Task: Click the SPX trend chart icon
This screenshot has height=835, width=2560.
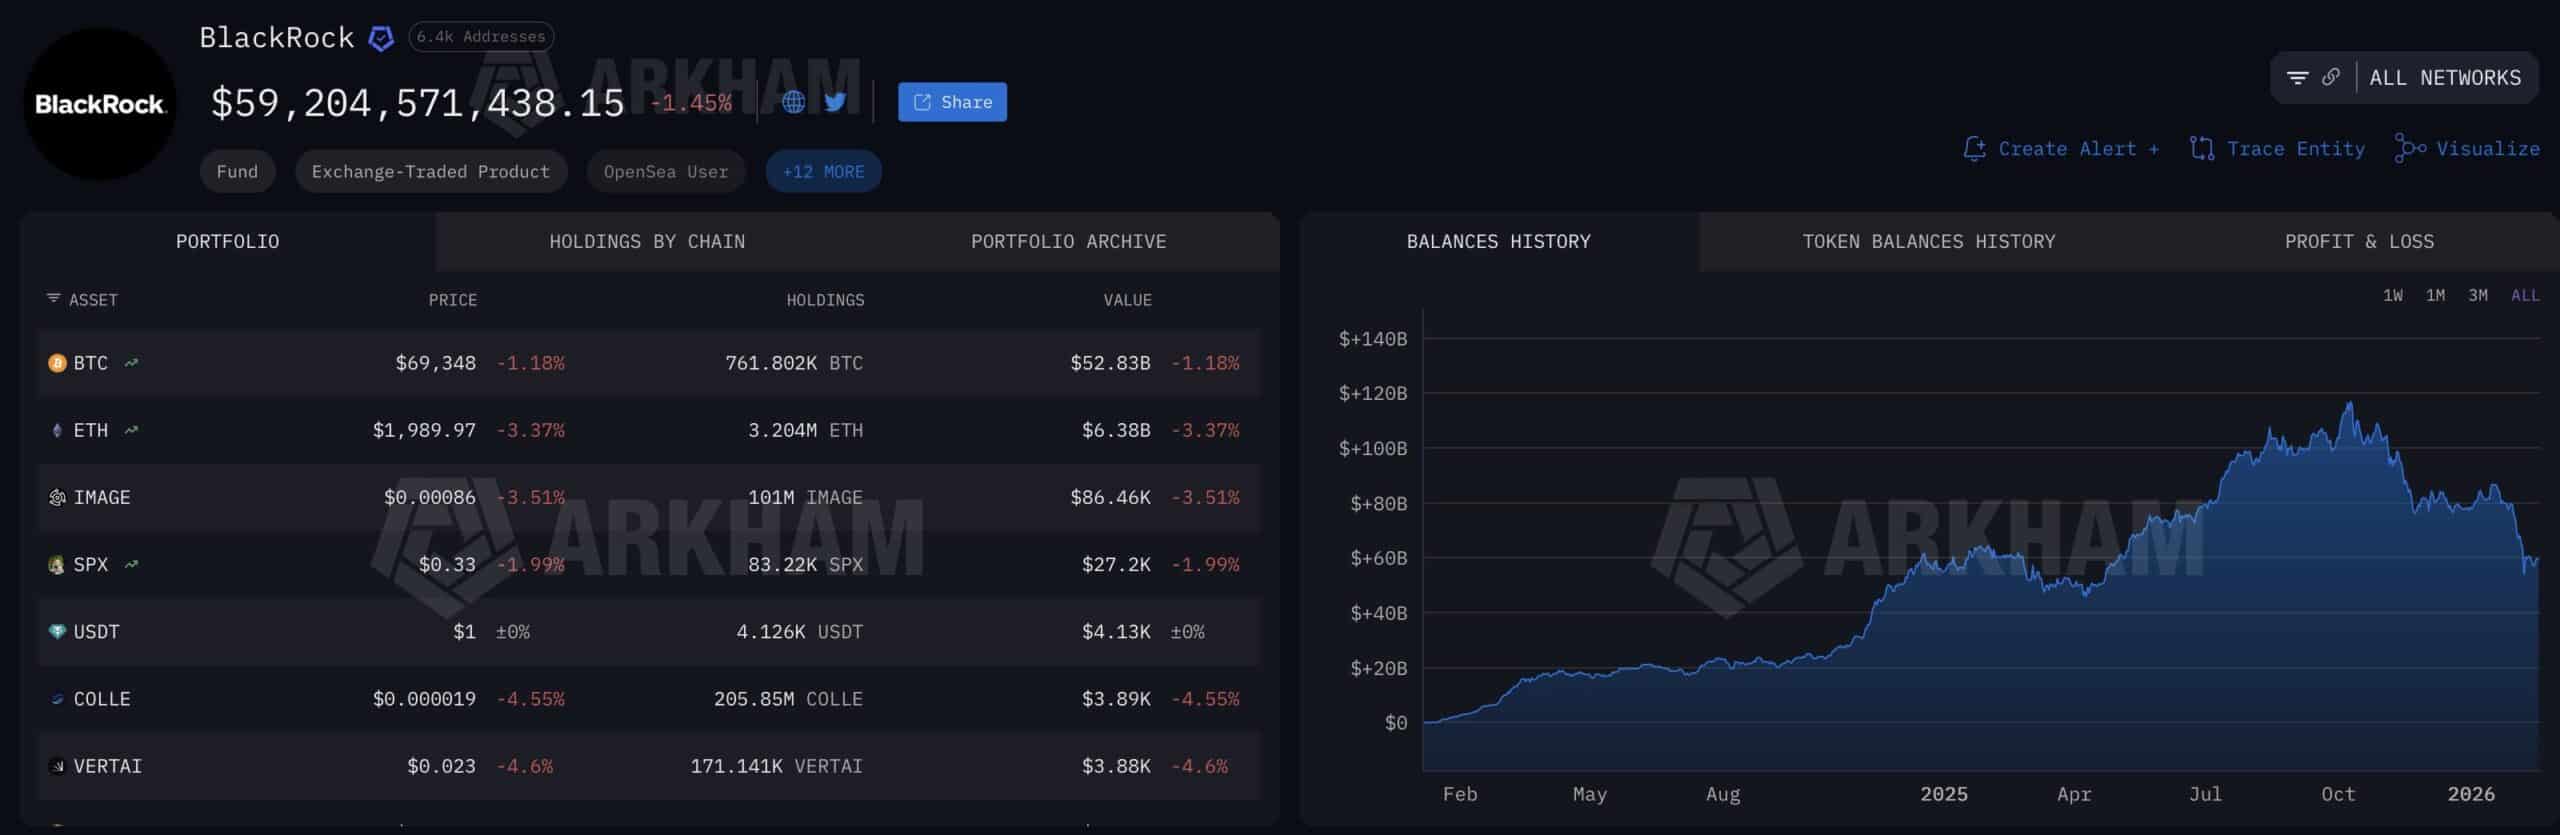Action: 131,564
